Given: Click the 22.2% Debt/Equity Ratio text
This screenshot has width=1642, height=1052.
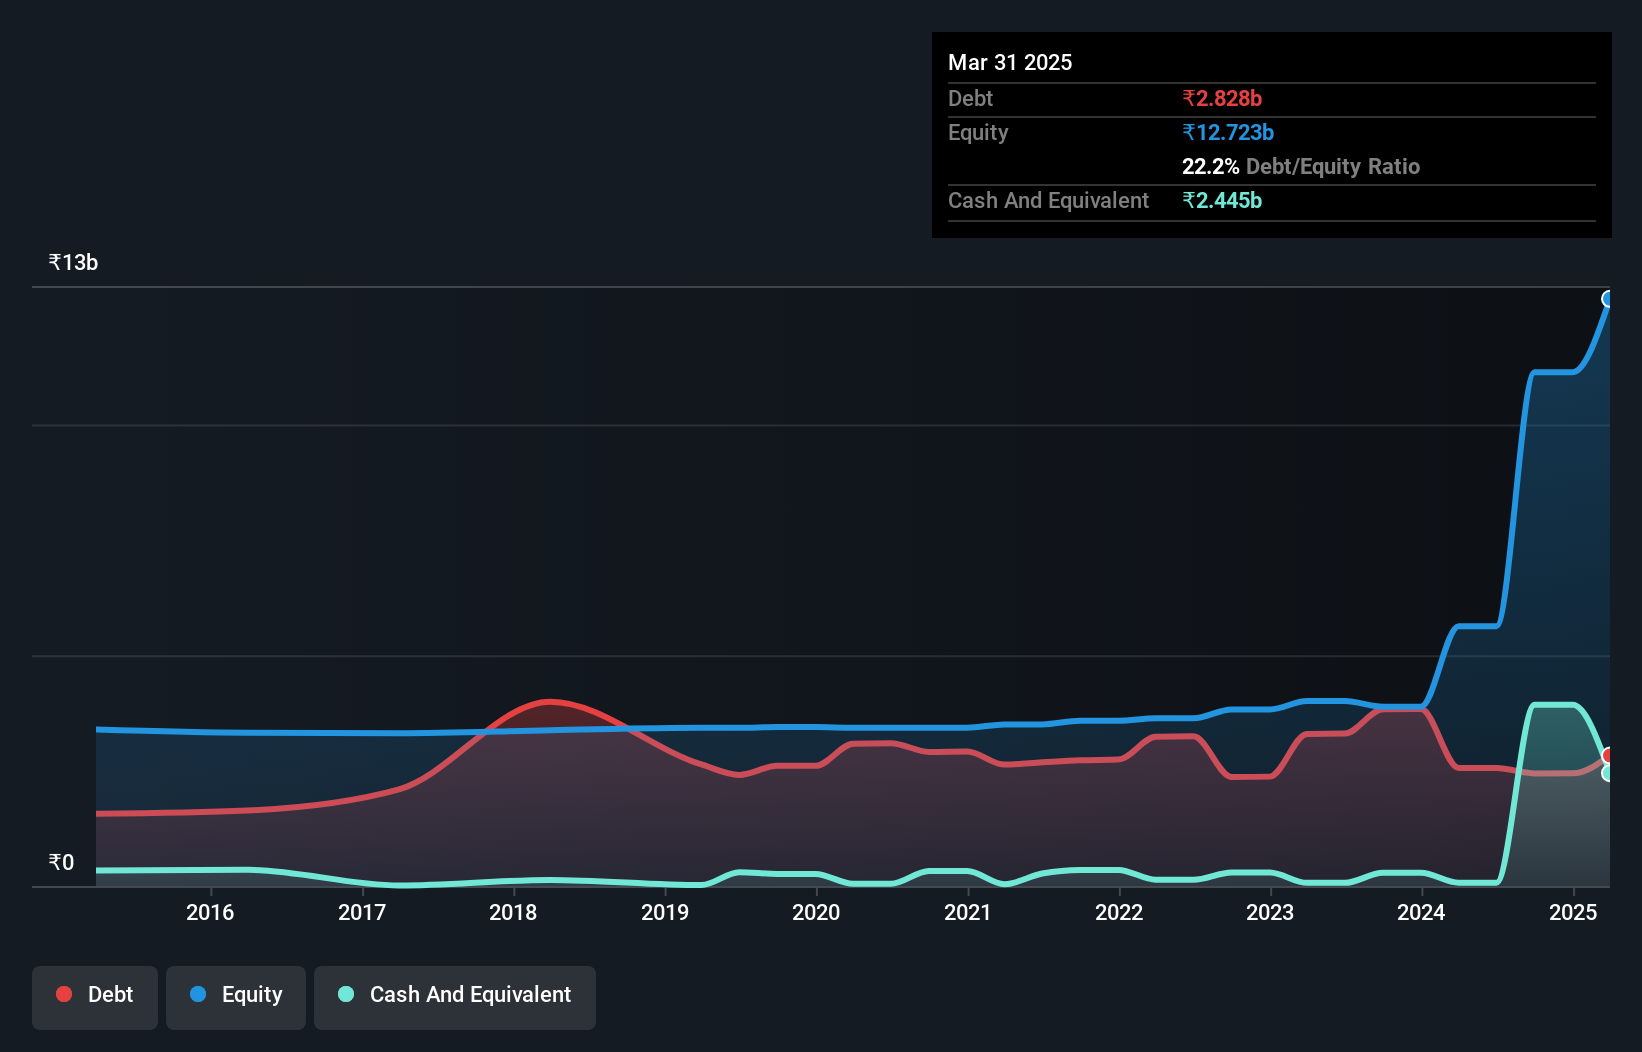Looking at the screenshot, I should coord(1301,166).
